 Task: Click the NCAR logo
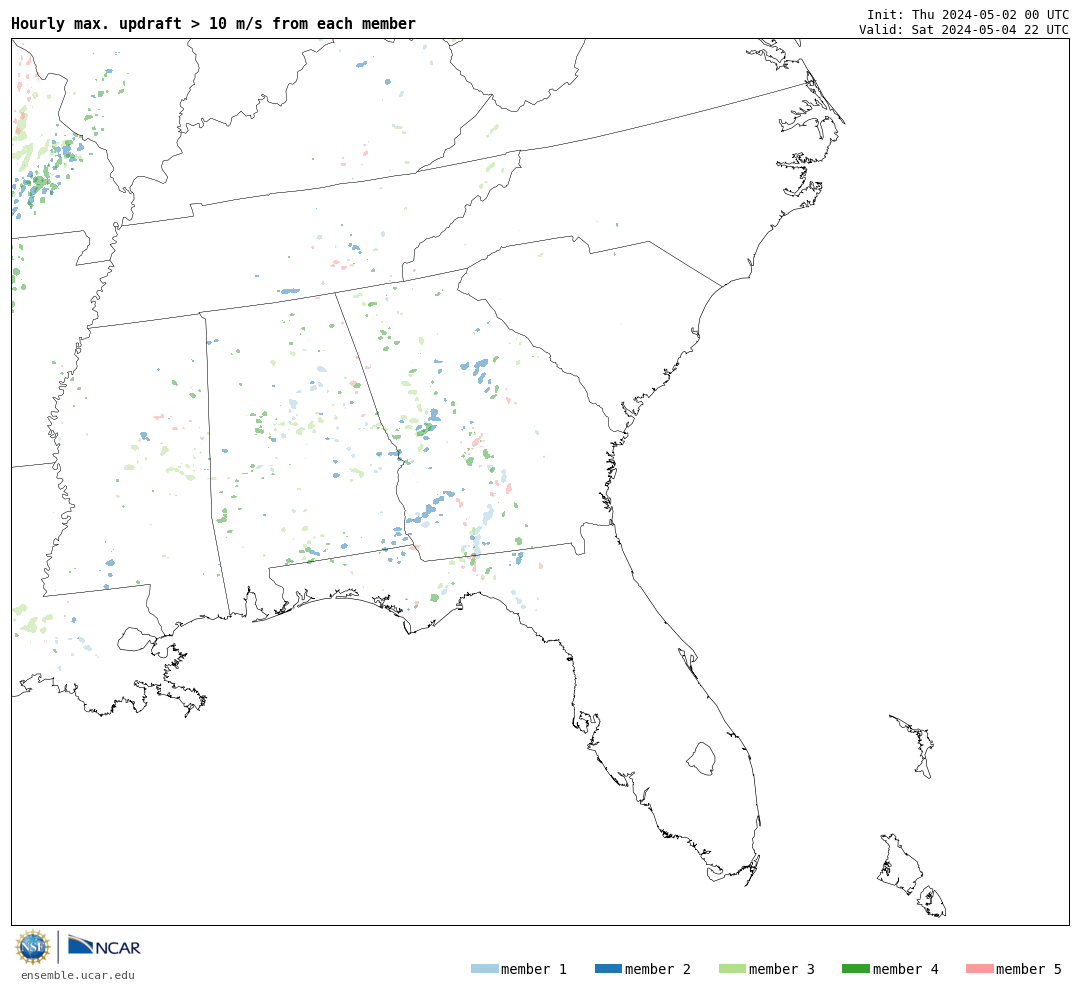104,946
